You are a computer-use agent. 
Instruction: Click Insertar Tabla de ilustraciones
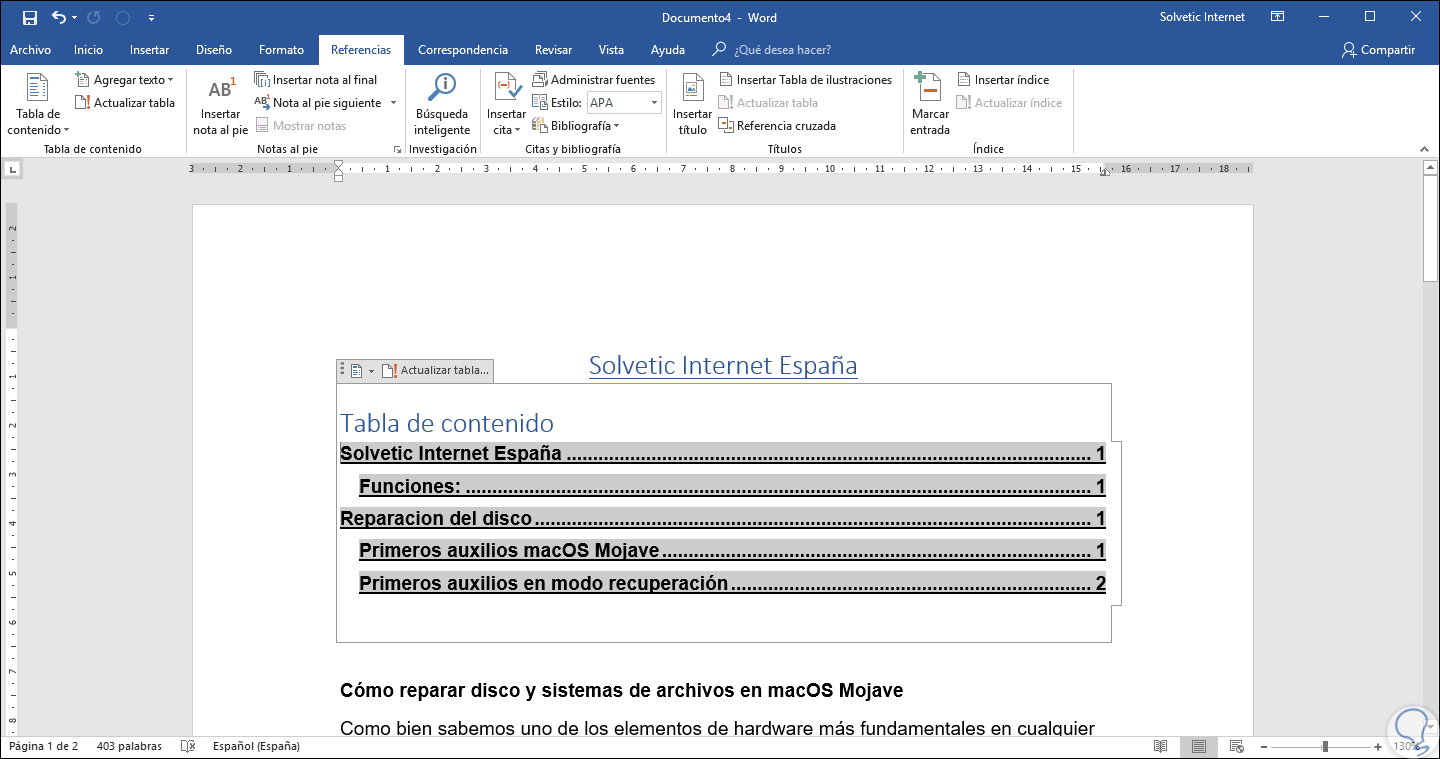click(x=805, y=80)
